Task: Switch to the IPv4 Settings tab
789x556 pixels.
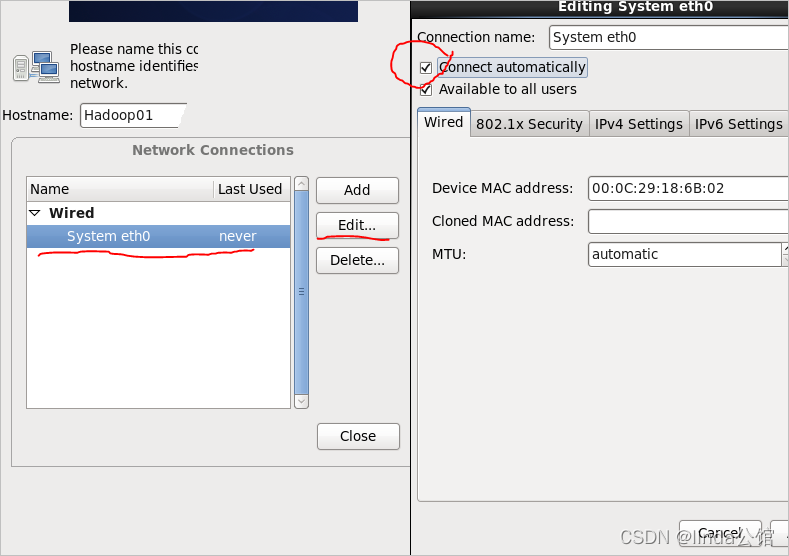Action: click(x=638, y=124)
